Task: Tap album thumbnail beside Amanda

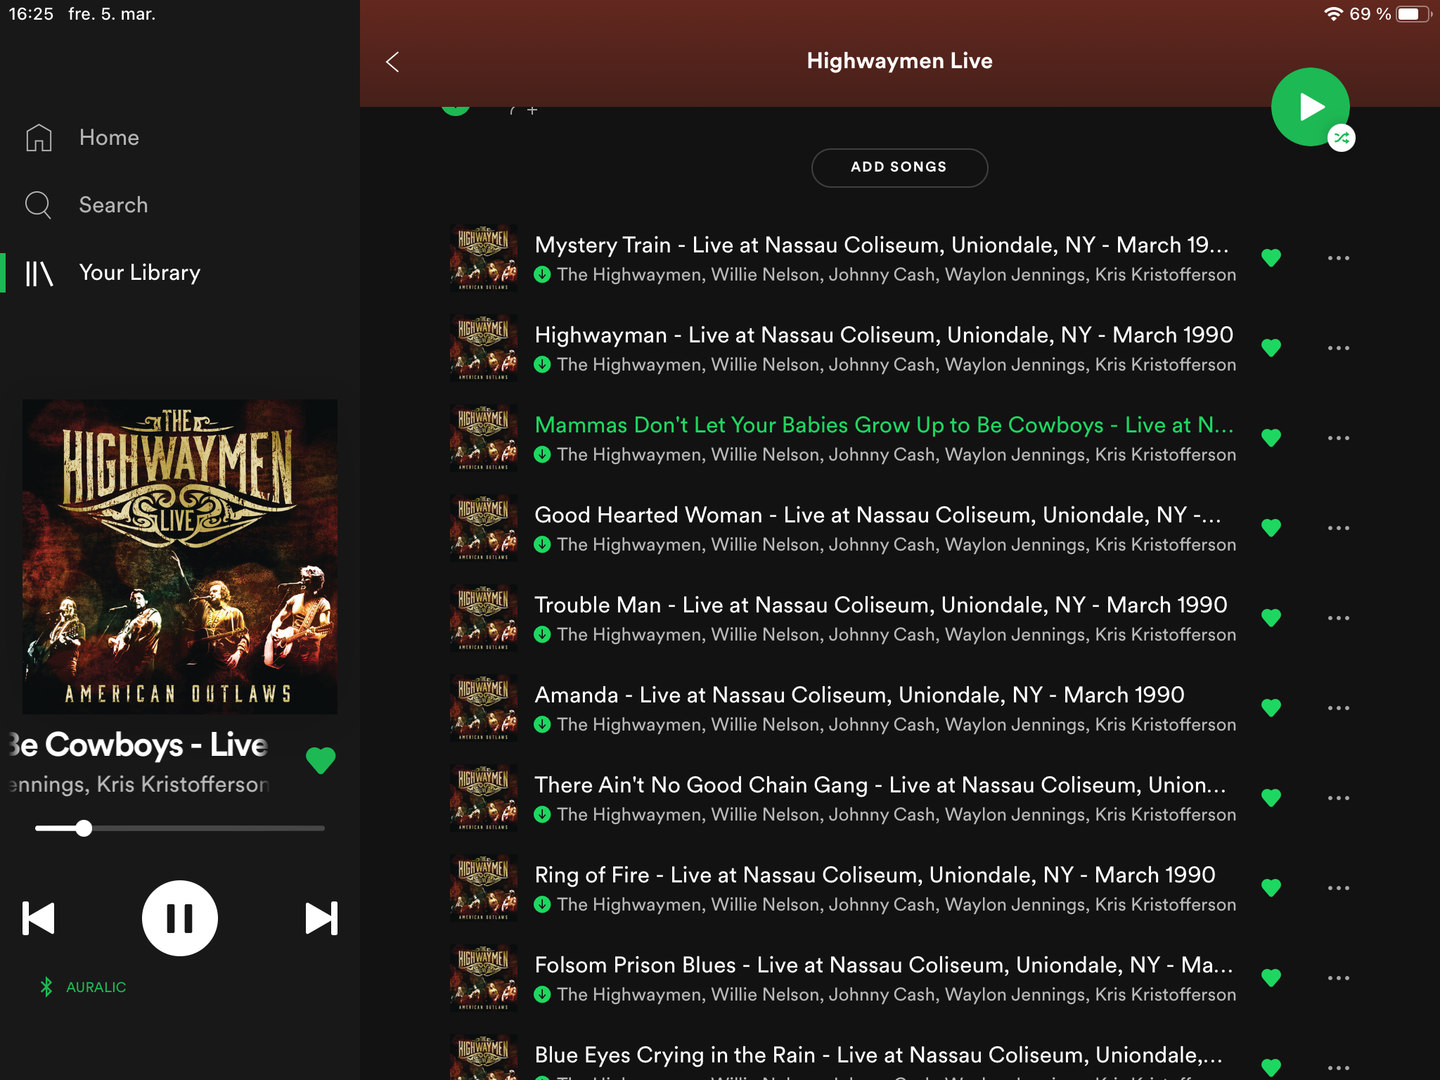Action: pyautogui.click(x=484, y=708)
